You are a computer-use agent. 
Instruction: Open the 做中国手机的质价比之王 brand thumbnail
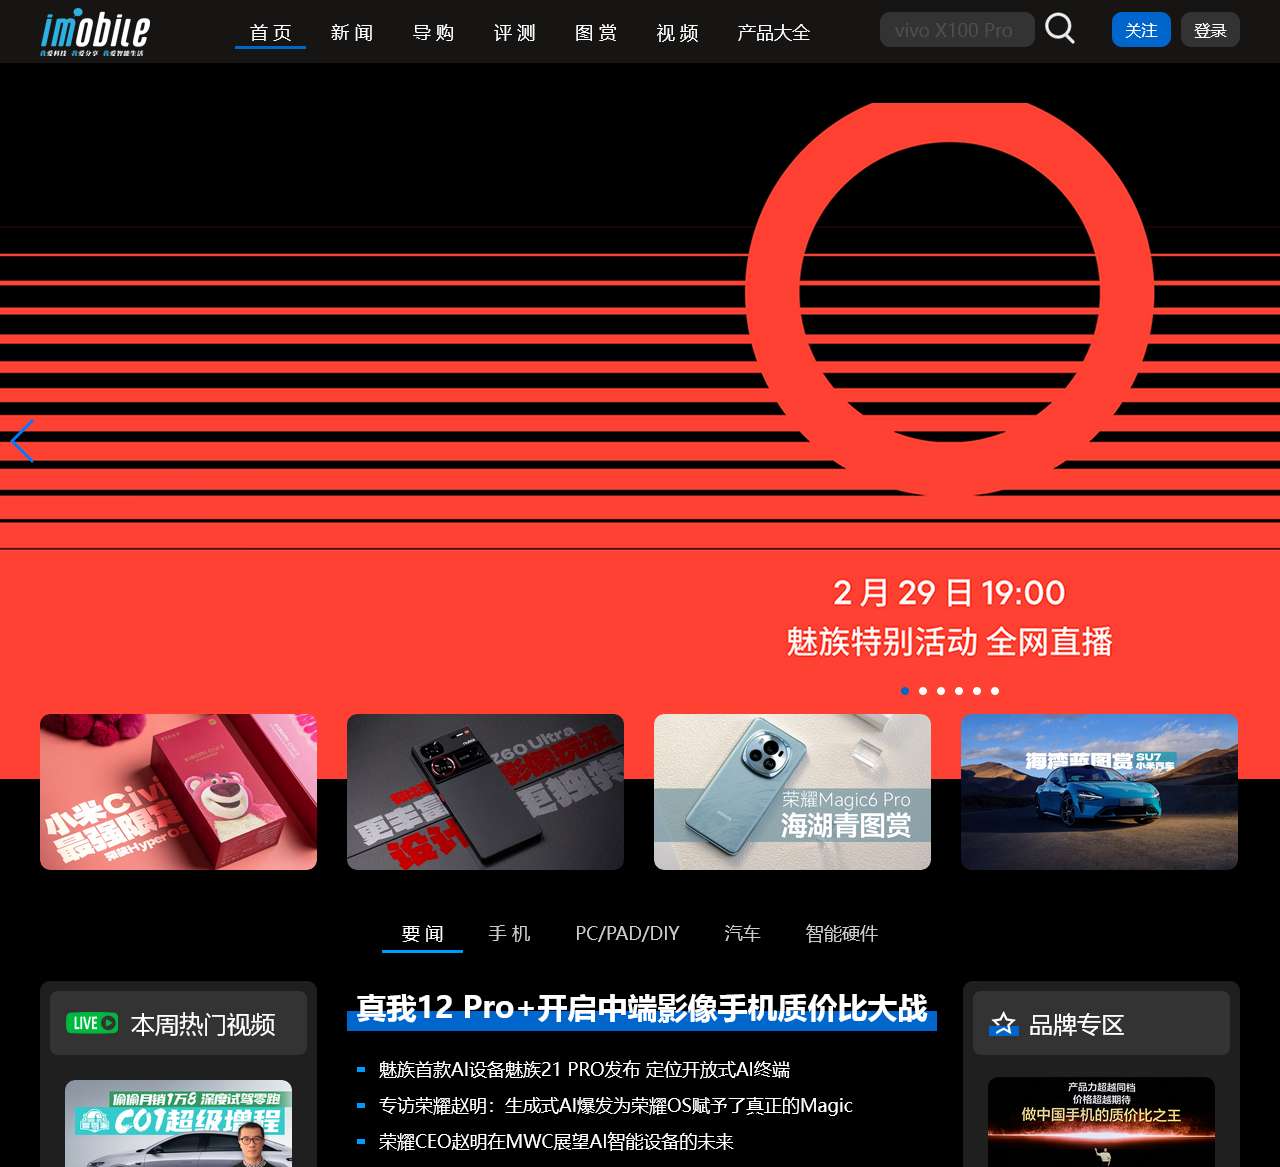pos(1101,1122)
